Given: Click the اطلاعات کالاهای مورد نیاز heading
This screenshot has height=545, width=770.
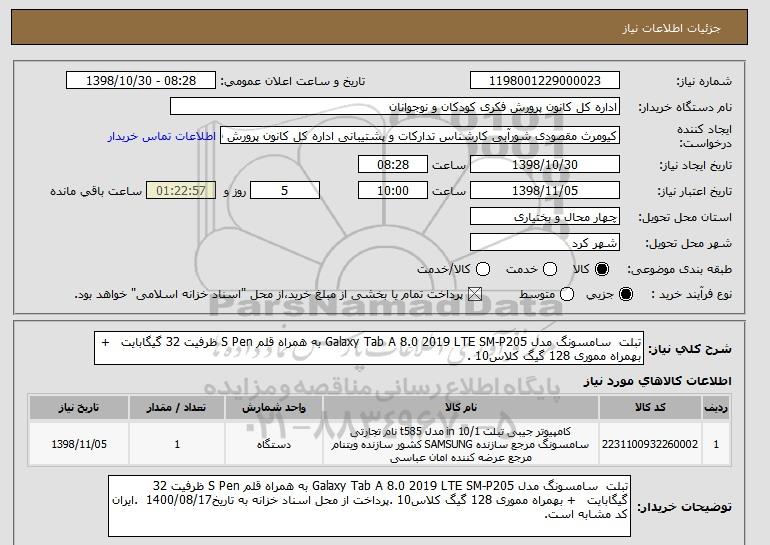Looking at the screenshot, I should click(x=657, y=381).
